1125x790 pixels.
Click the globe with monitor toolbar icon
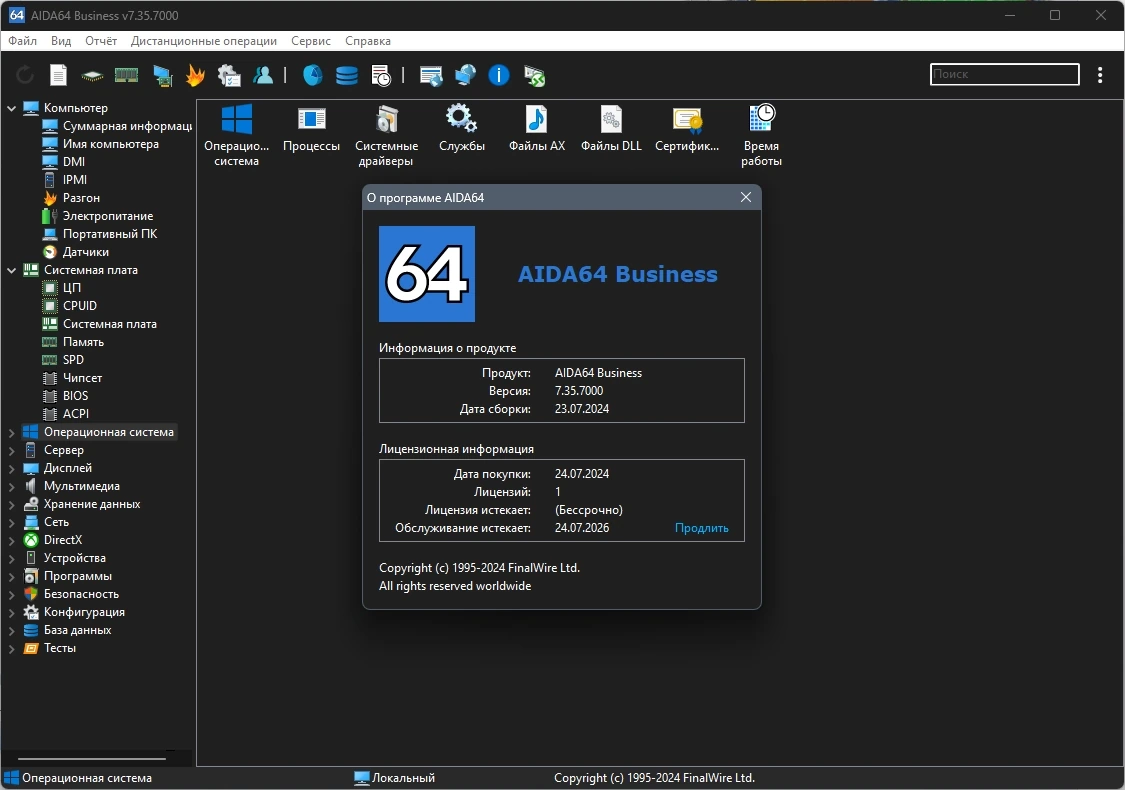(x=466, y=75)
